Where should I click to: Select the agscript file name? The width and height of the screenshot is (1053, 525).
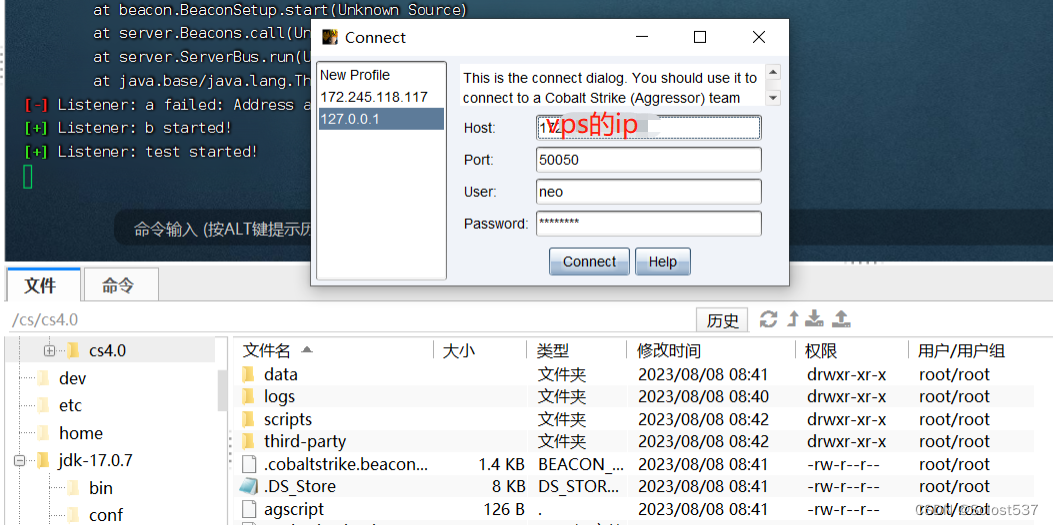click(294, 510)
